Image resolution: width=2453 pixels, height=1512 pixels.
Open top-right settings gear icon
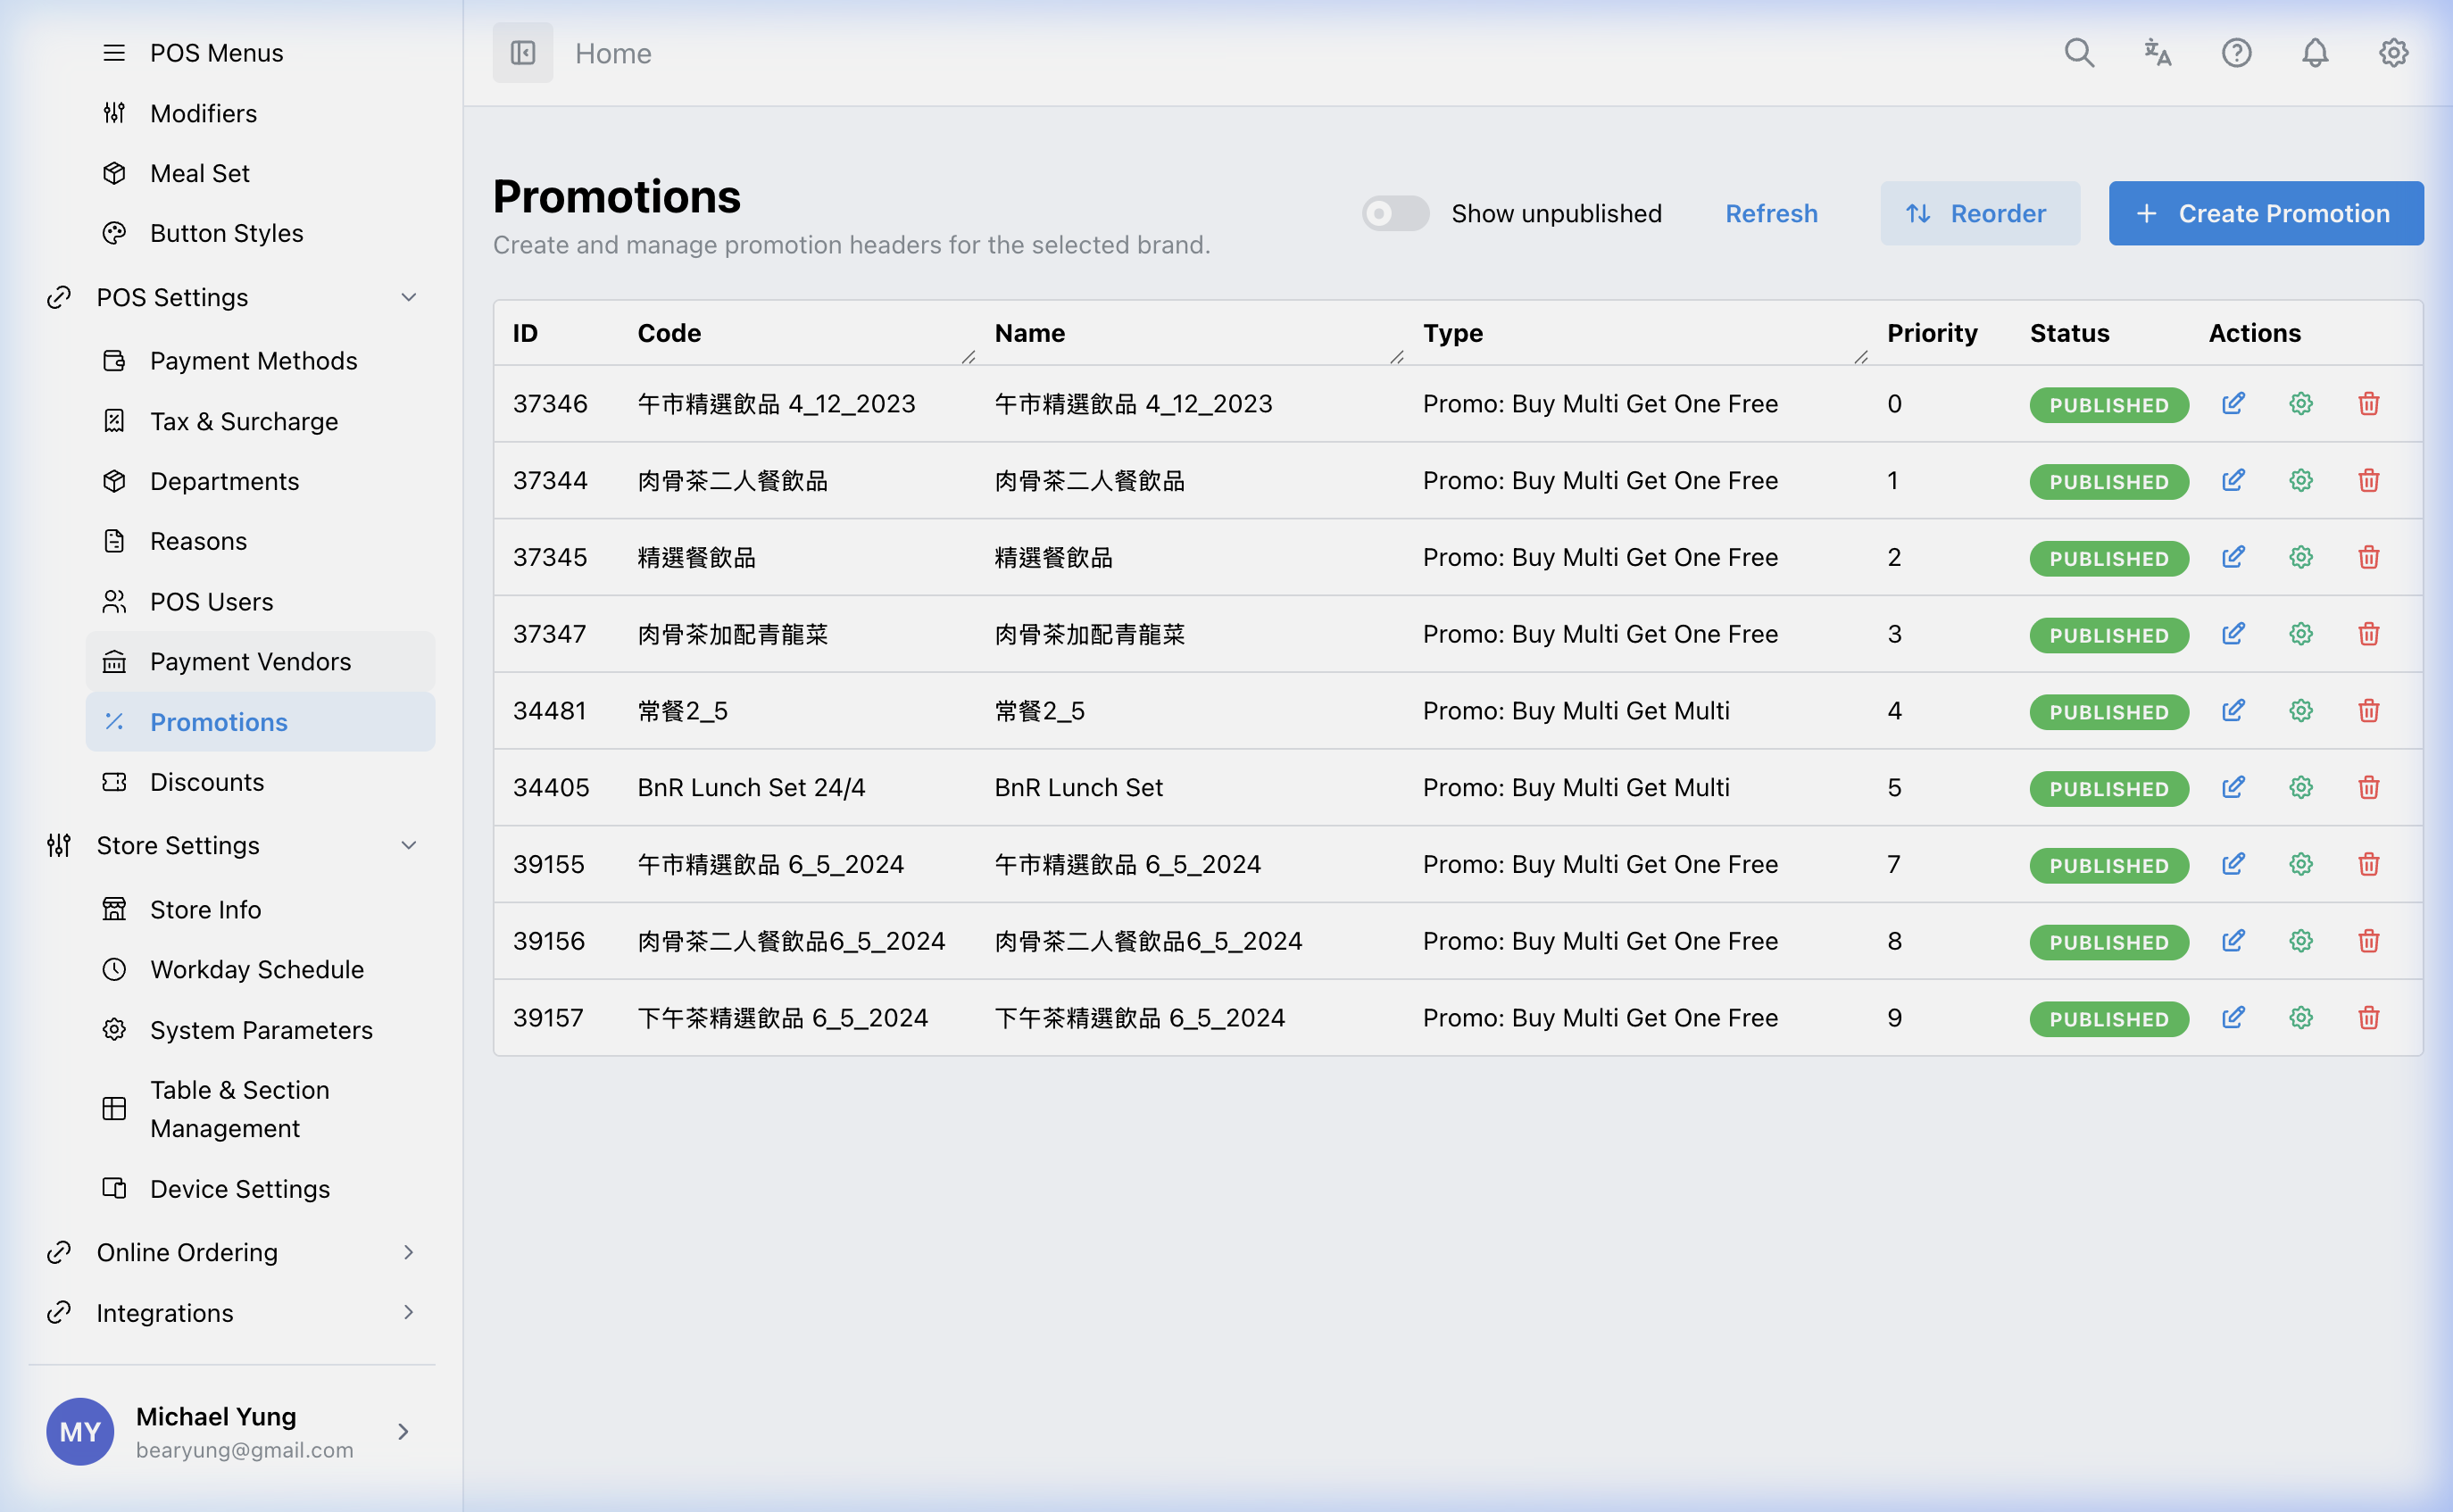coord(2392,53)
